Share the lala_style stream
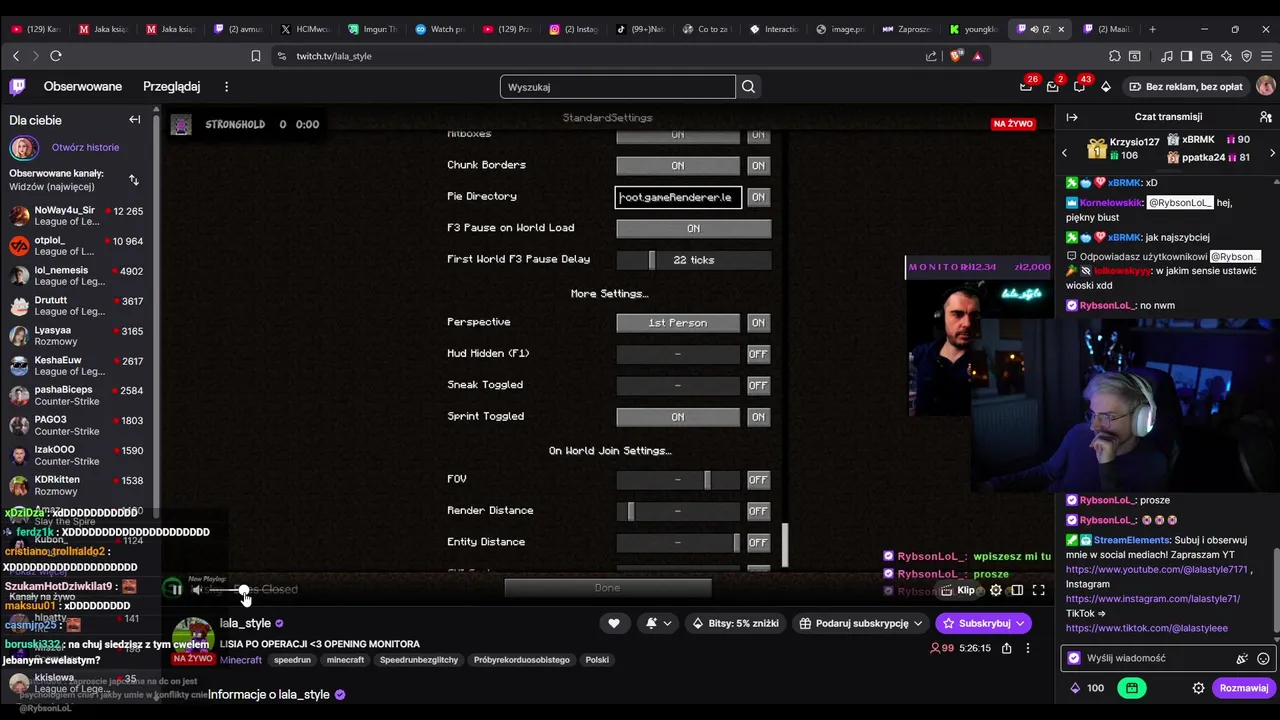The image size is (1280, 720). (x=1006, y=648)
